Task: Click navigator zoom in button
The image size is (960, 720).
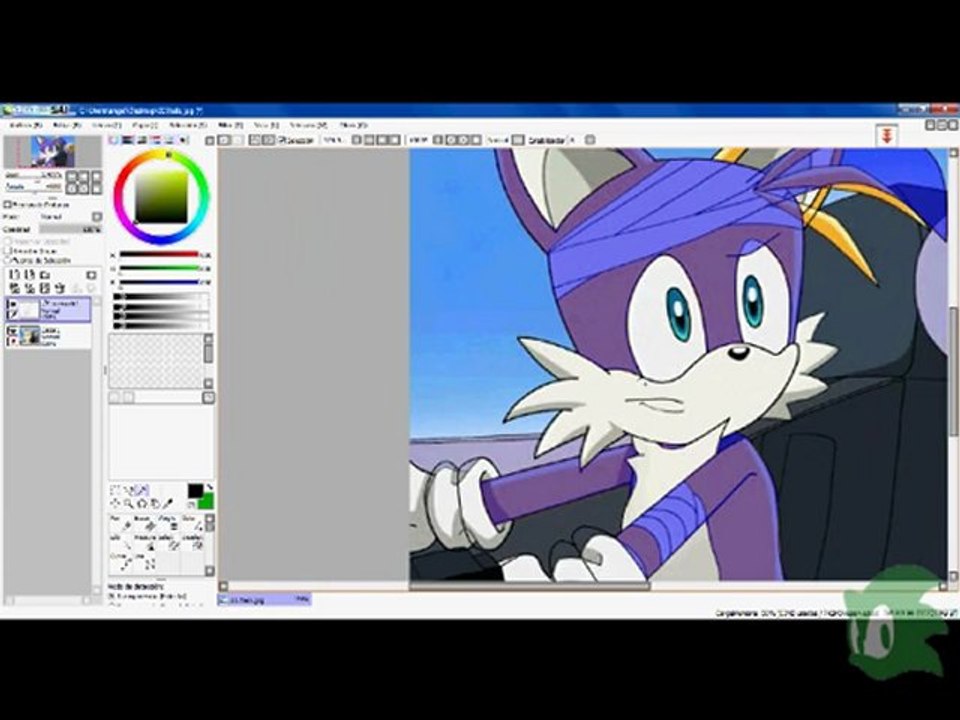Action: point(84,177)
